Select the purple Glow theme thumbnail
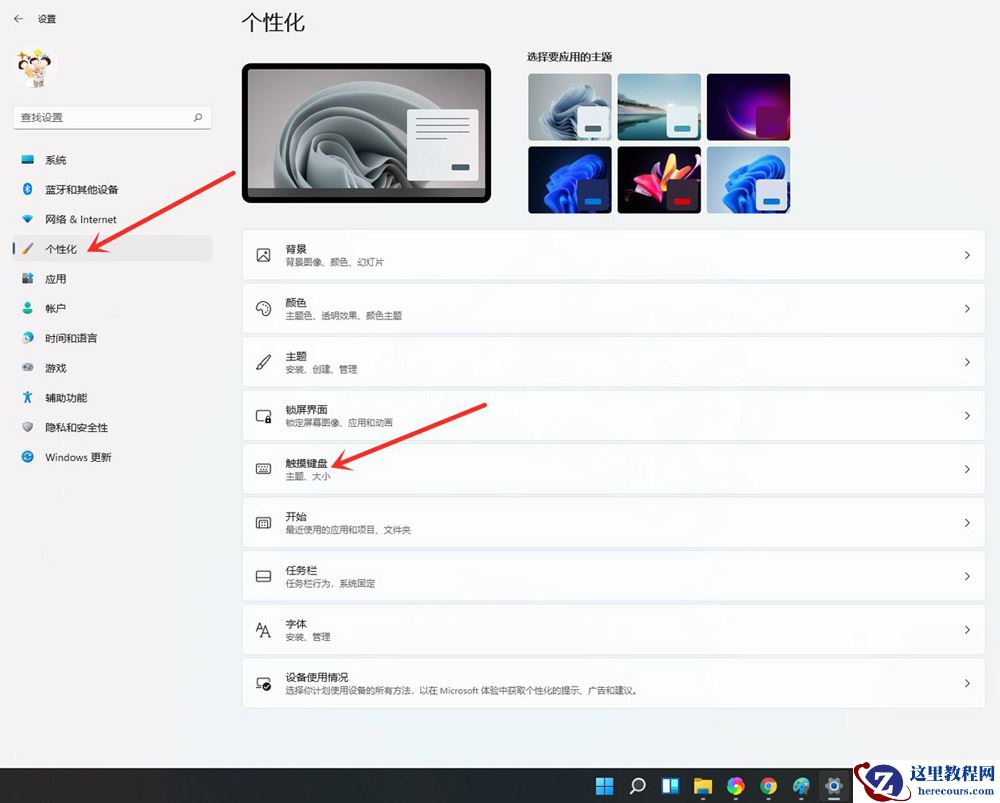Image resolution: width=1000 pixels, height=803 pixels. (x=748, y=105)
